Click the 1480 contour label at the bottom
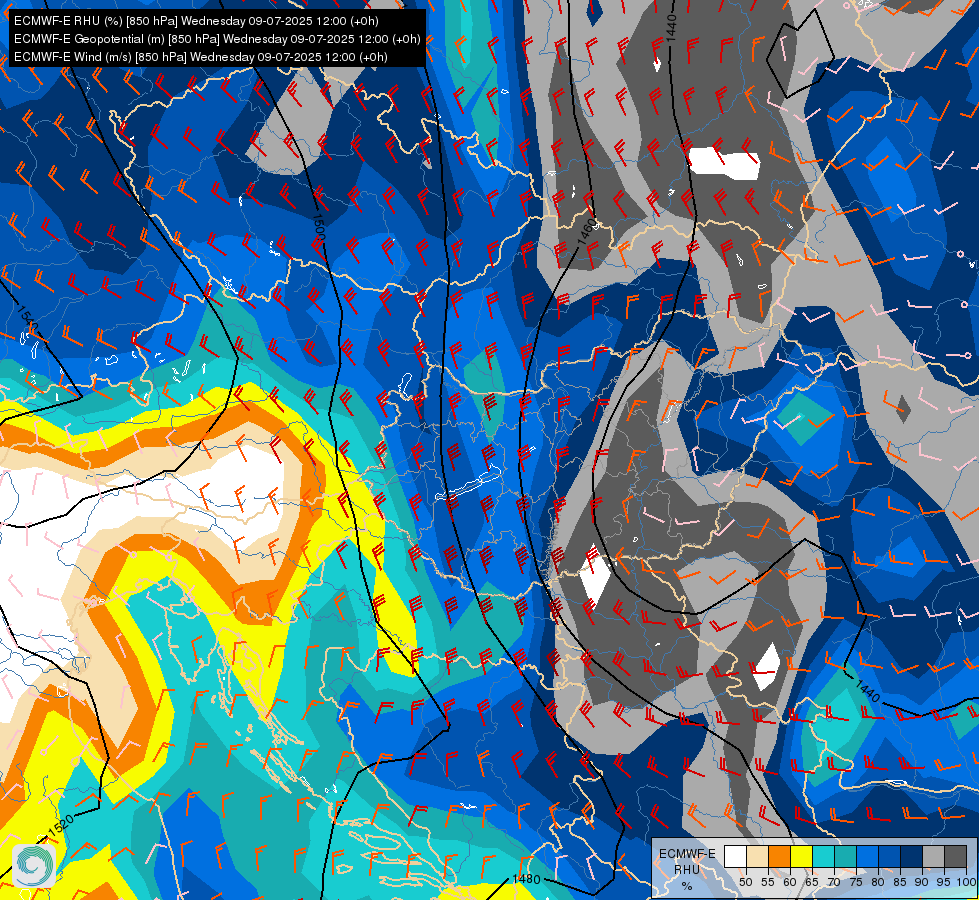The image size is (979, 900). pos(526,879)
